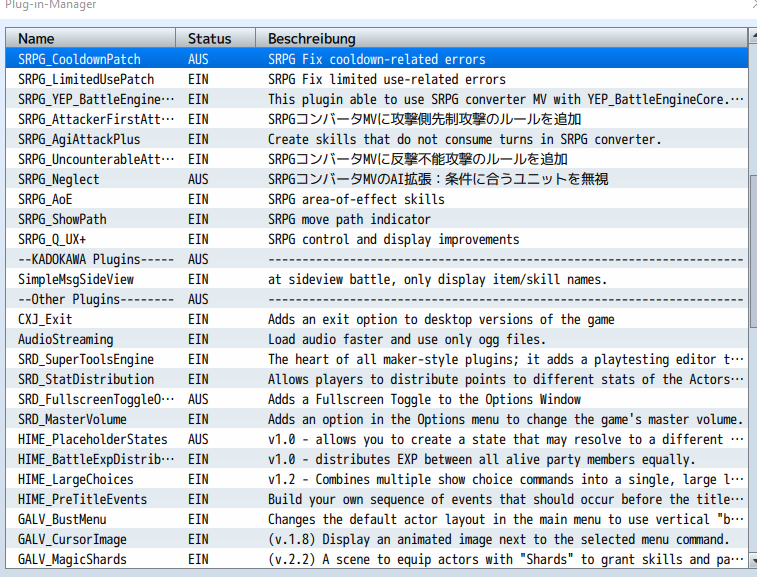Viewport: 757px width, 577px height.
Task: Click AUS status of HIME_PlaceholderStates
Action: click(198, 440)
